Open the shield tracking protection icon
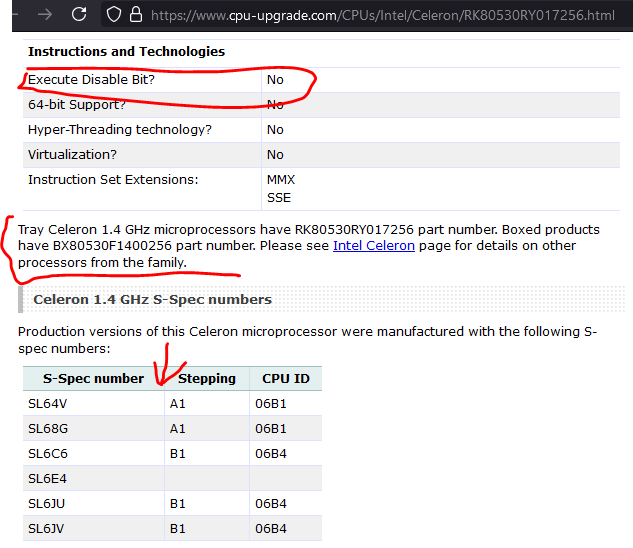633x548 pixels. click(114, 15)
